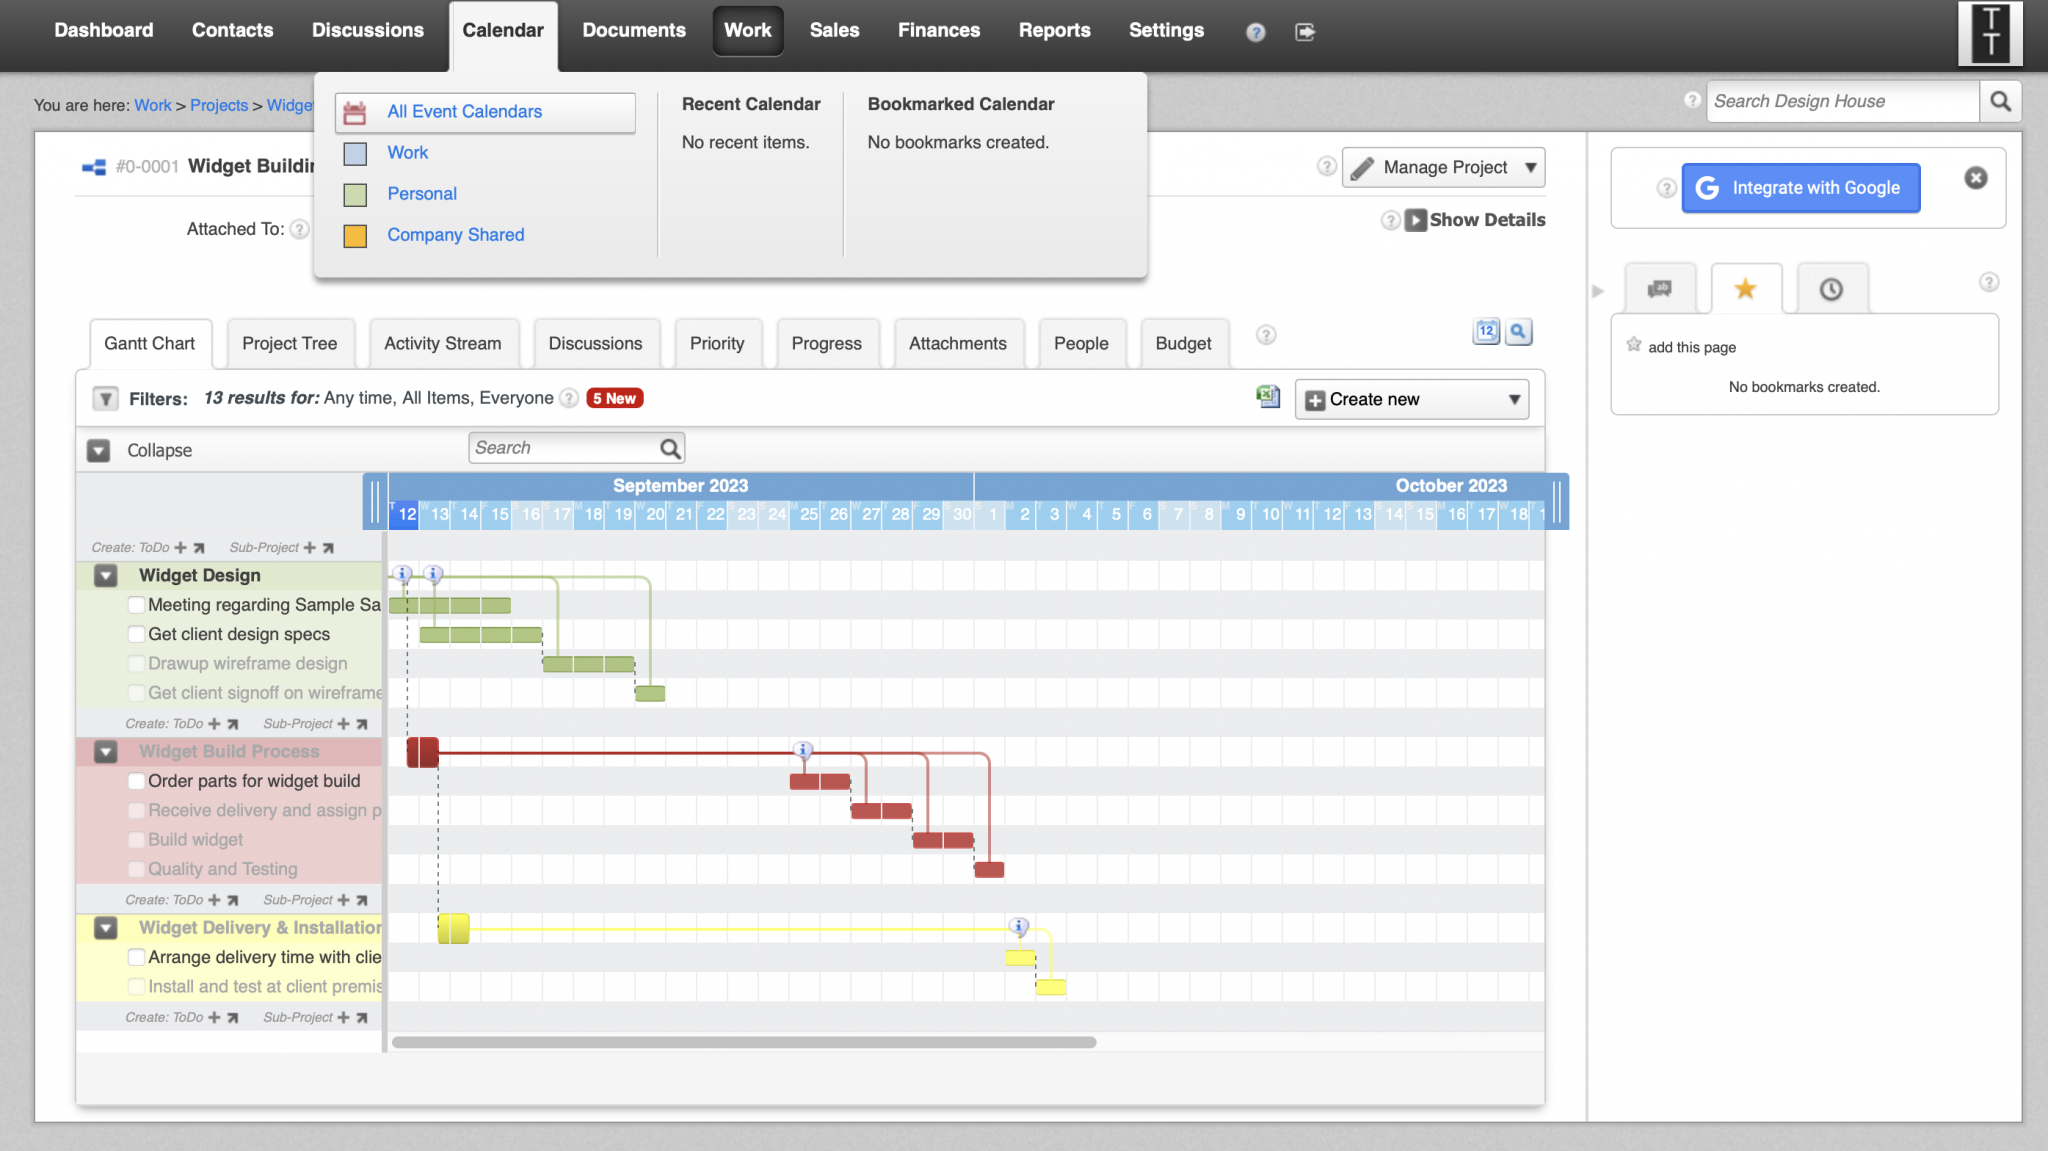Open the calendar view icon above the chart
The width and height of the screenshot is (2048, 1151).
click(x=1486, y=331)
